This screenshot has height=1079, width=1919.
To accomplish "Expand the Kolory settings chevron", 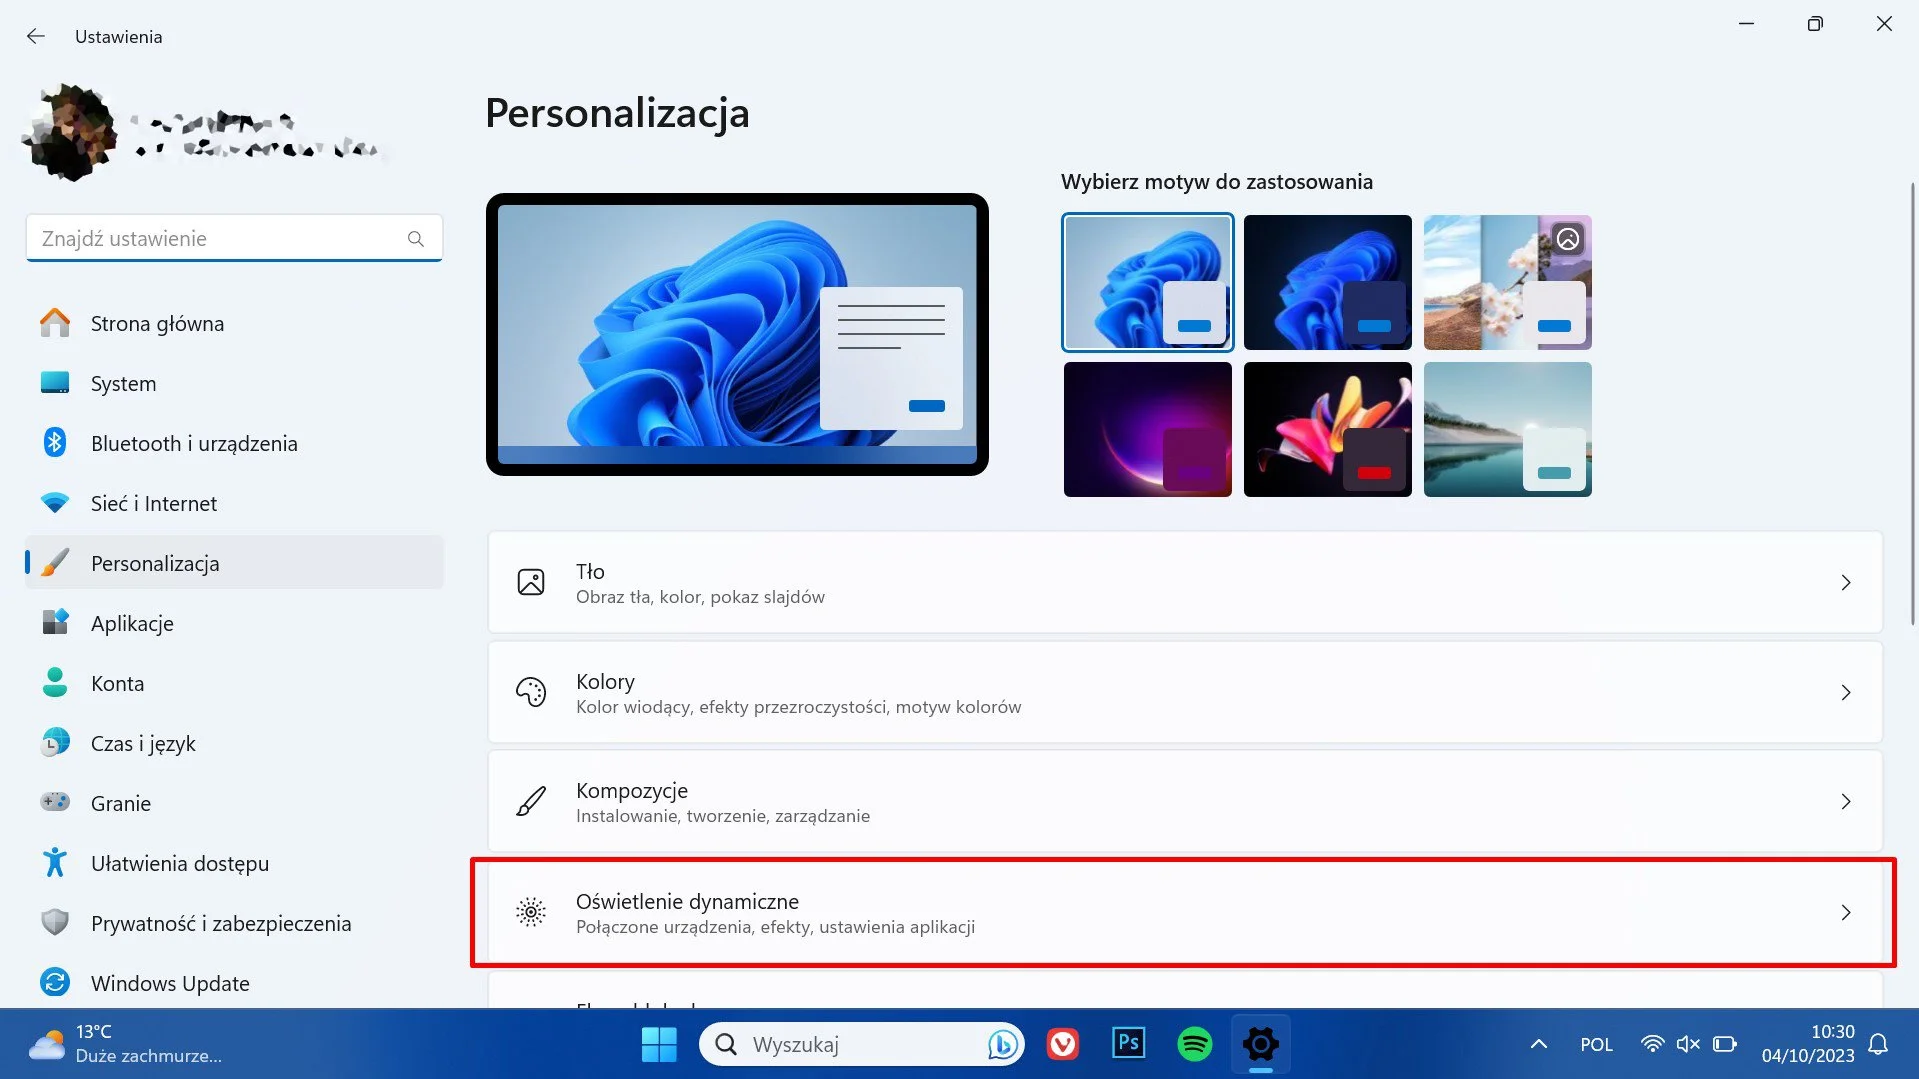I will point(1845,693).
